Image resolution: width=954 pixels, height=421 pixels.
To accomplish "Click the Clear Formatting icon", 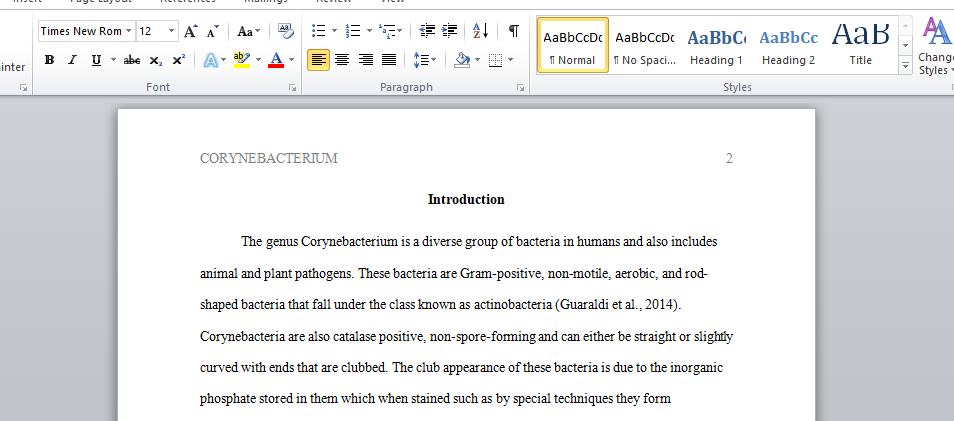I will 285,30.
